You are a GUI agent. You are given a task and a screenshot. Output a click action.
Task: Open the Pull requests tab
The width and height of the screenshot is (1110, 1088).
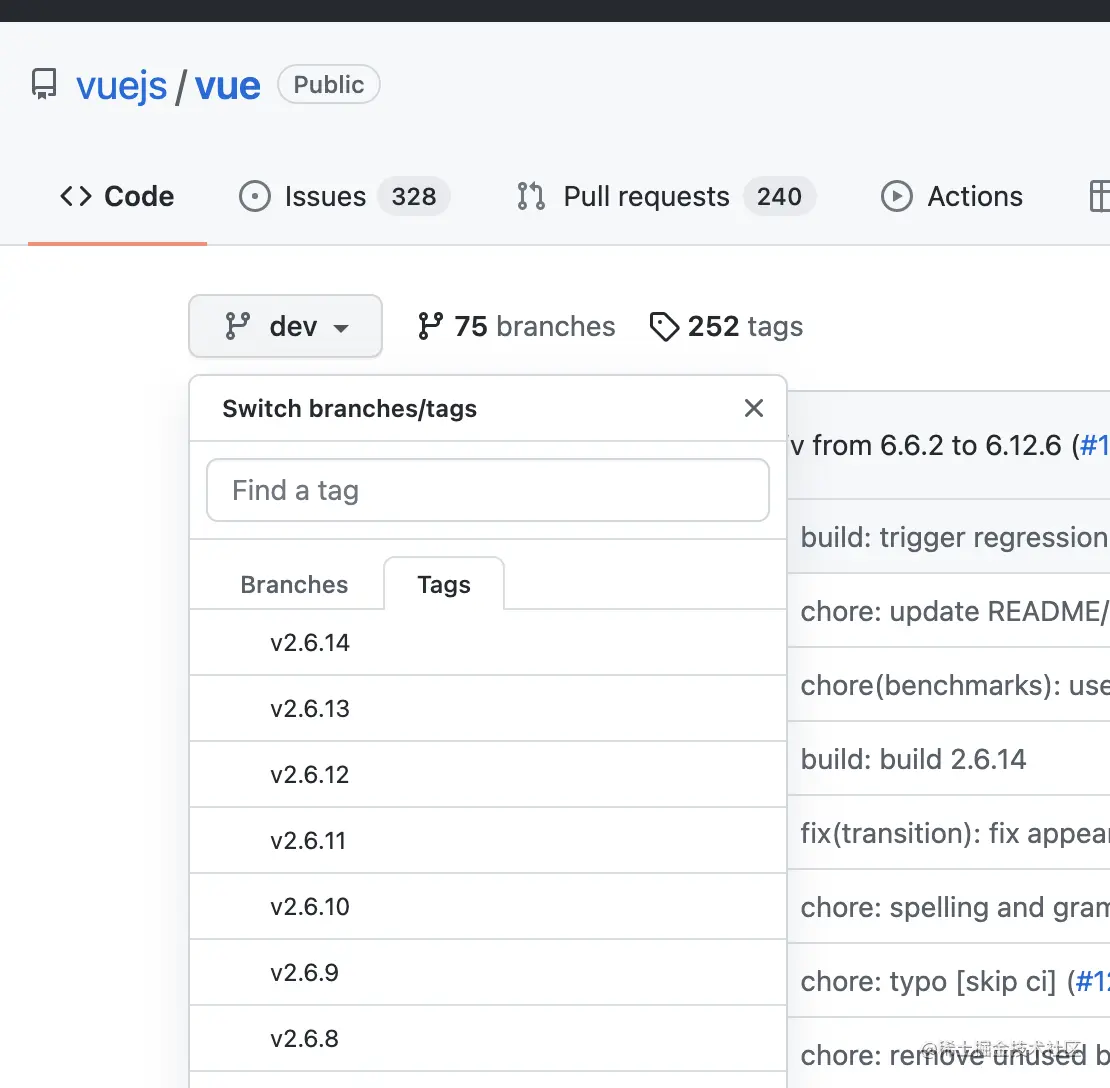(x=665, y=196)
